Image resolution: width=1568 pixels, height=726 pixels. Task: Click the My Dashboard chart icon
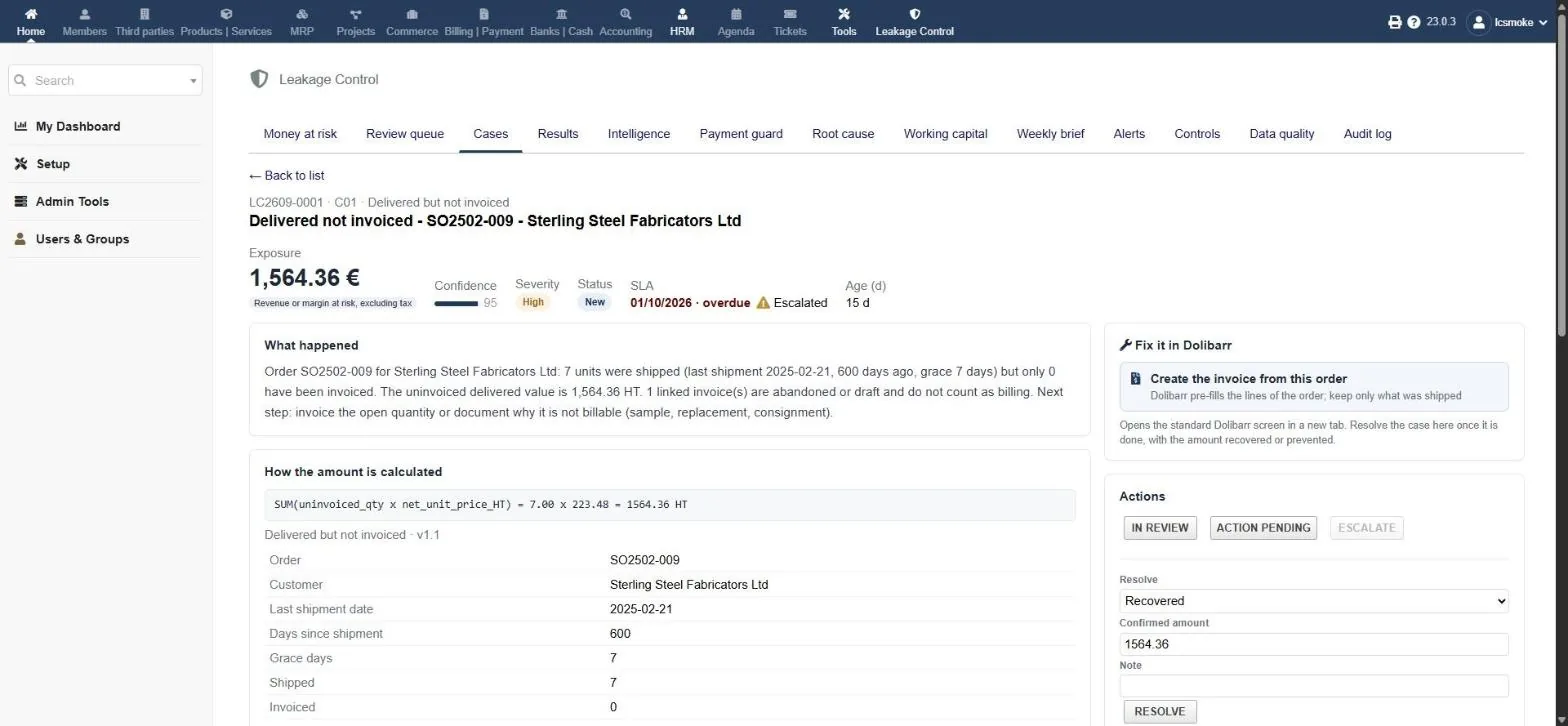(21, 126)
